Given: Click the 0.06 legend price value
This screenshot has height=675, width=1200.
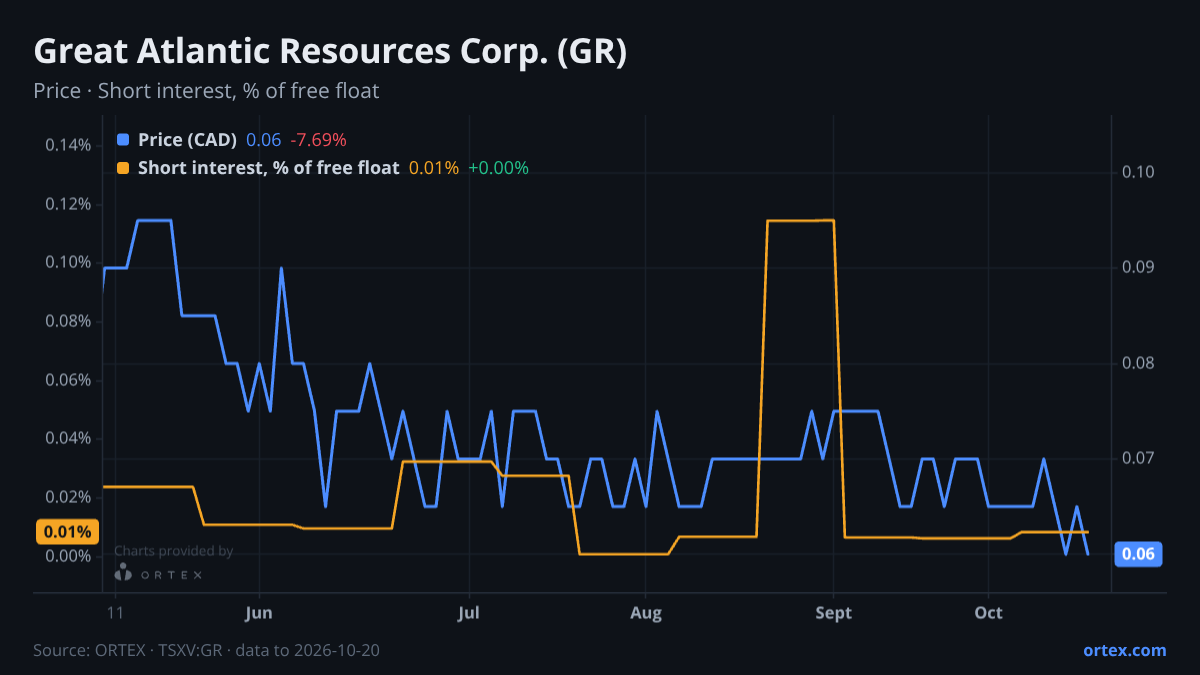Looking at the screenshot, I should [264, 140].
